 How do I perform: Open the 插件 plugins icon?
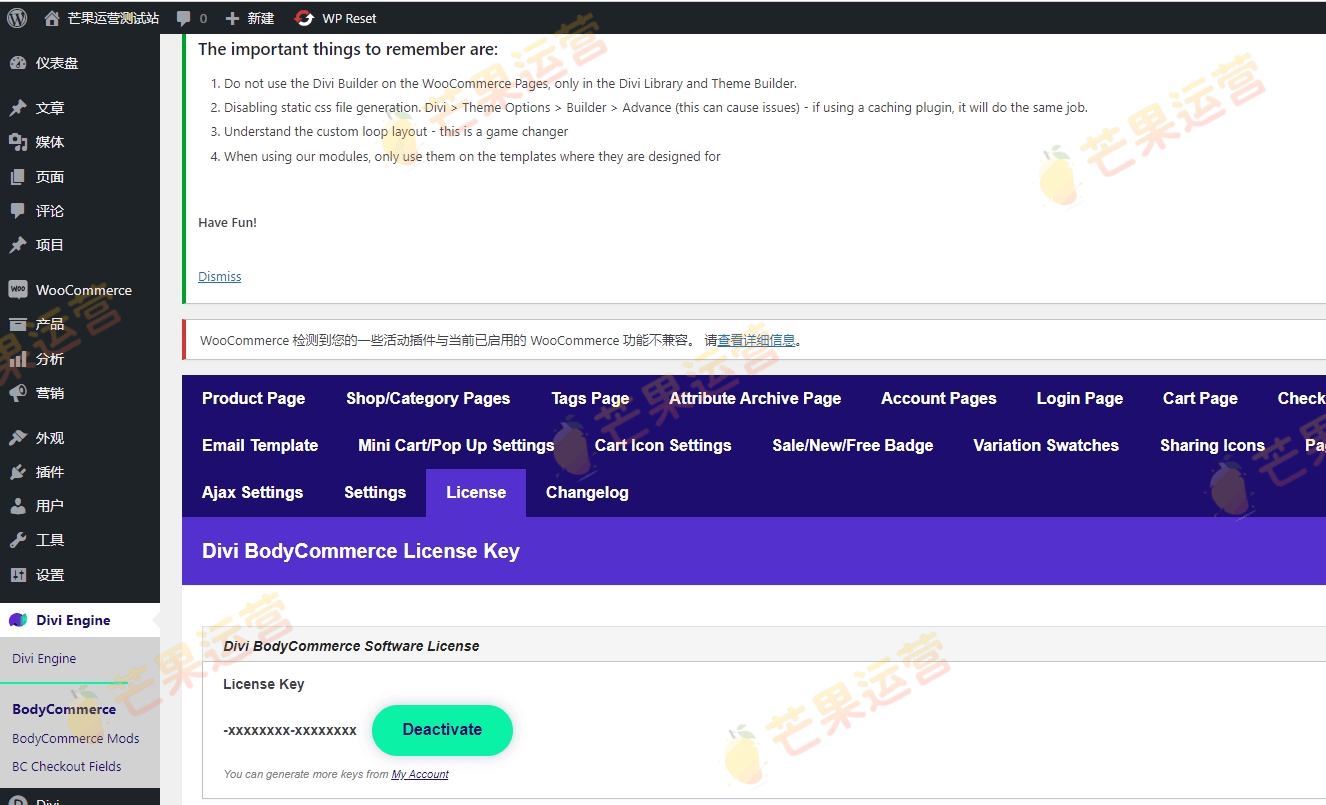18,471
